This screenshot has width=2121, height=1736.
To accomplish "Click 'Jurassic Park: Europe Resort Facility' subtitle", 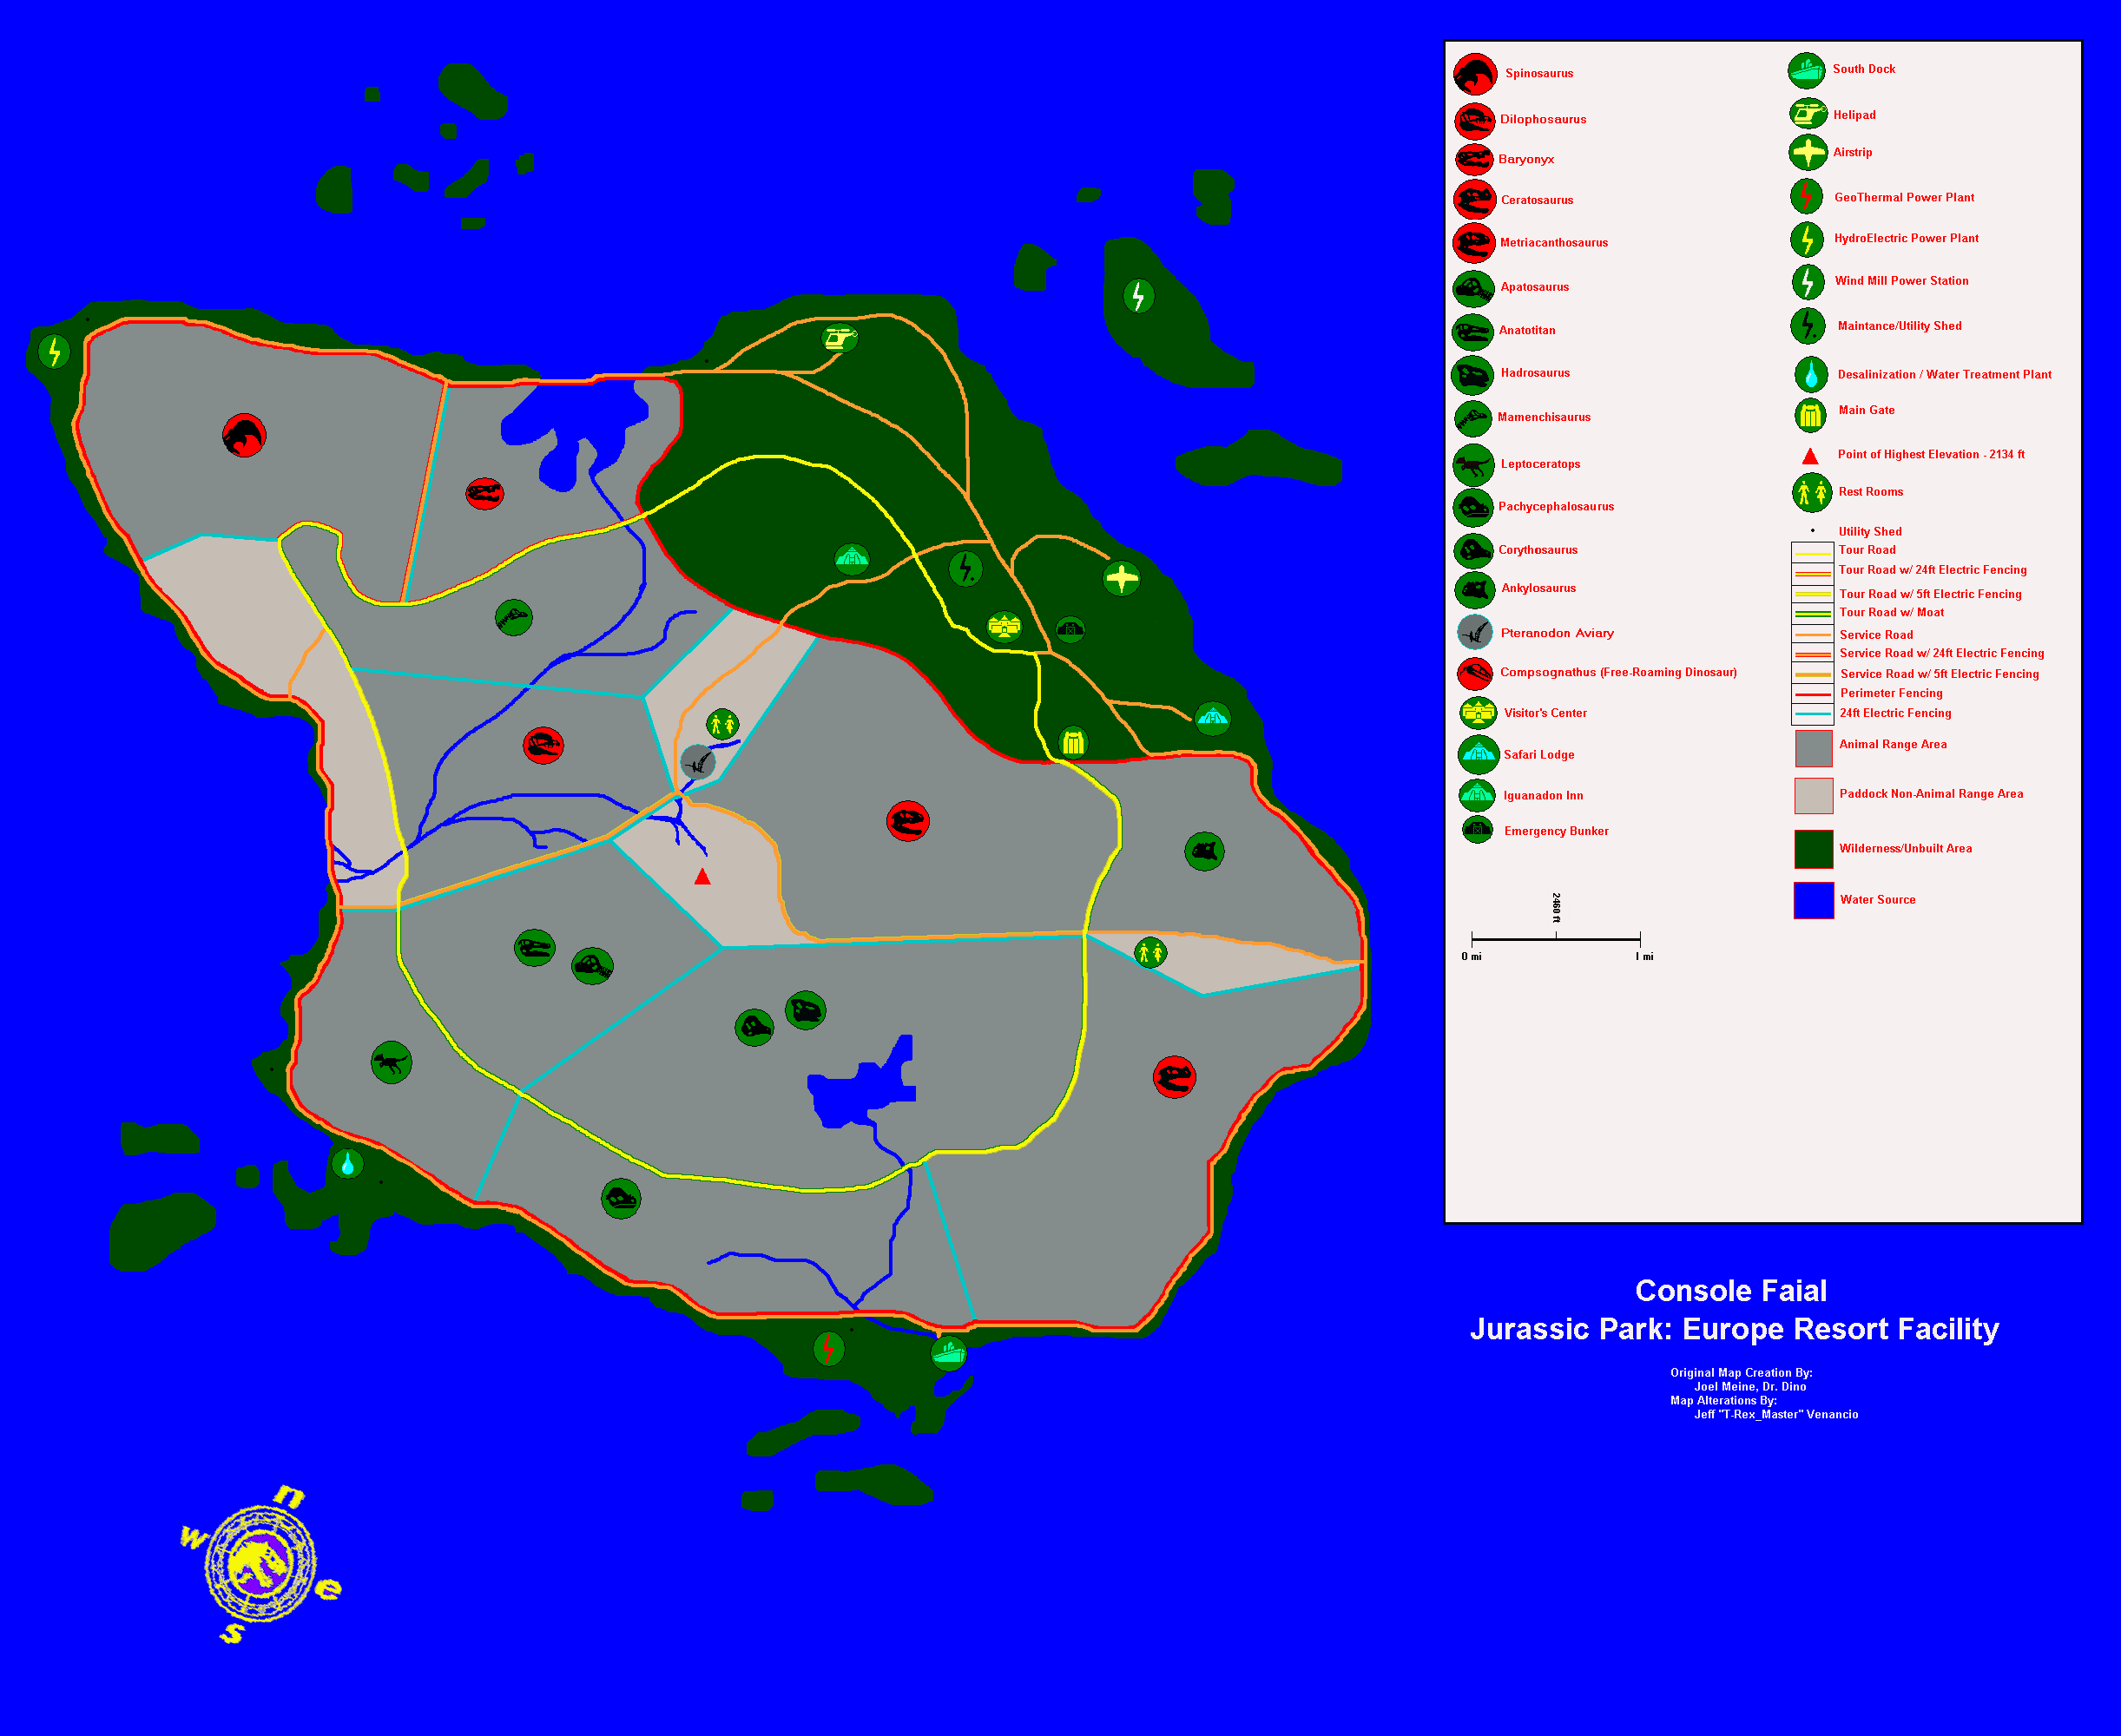I will [x=1734, y=1330].
